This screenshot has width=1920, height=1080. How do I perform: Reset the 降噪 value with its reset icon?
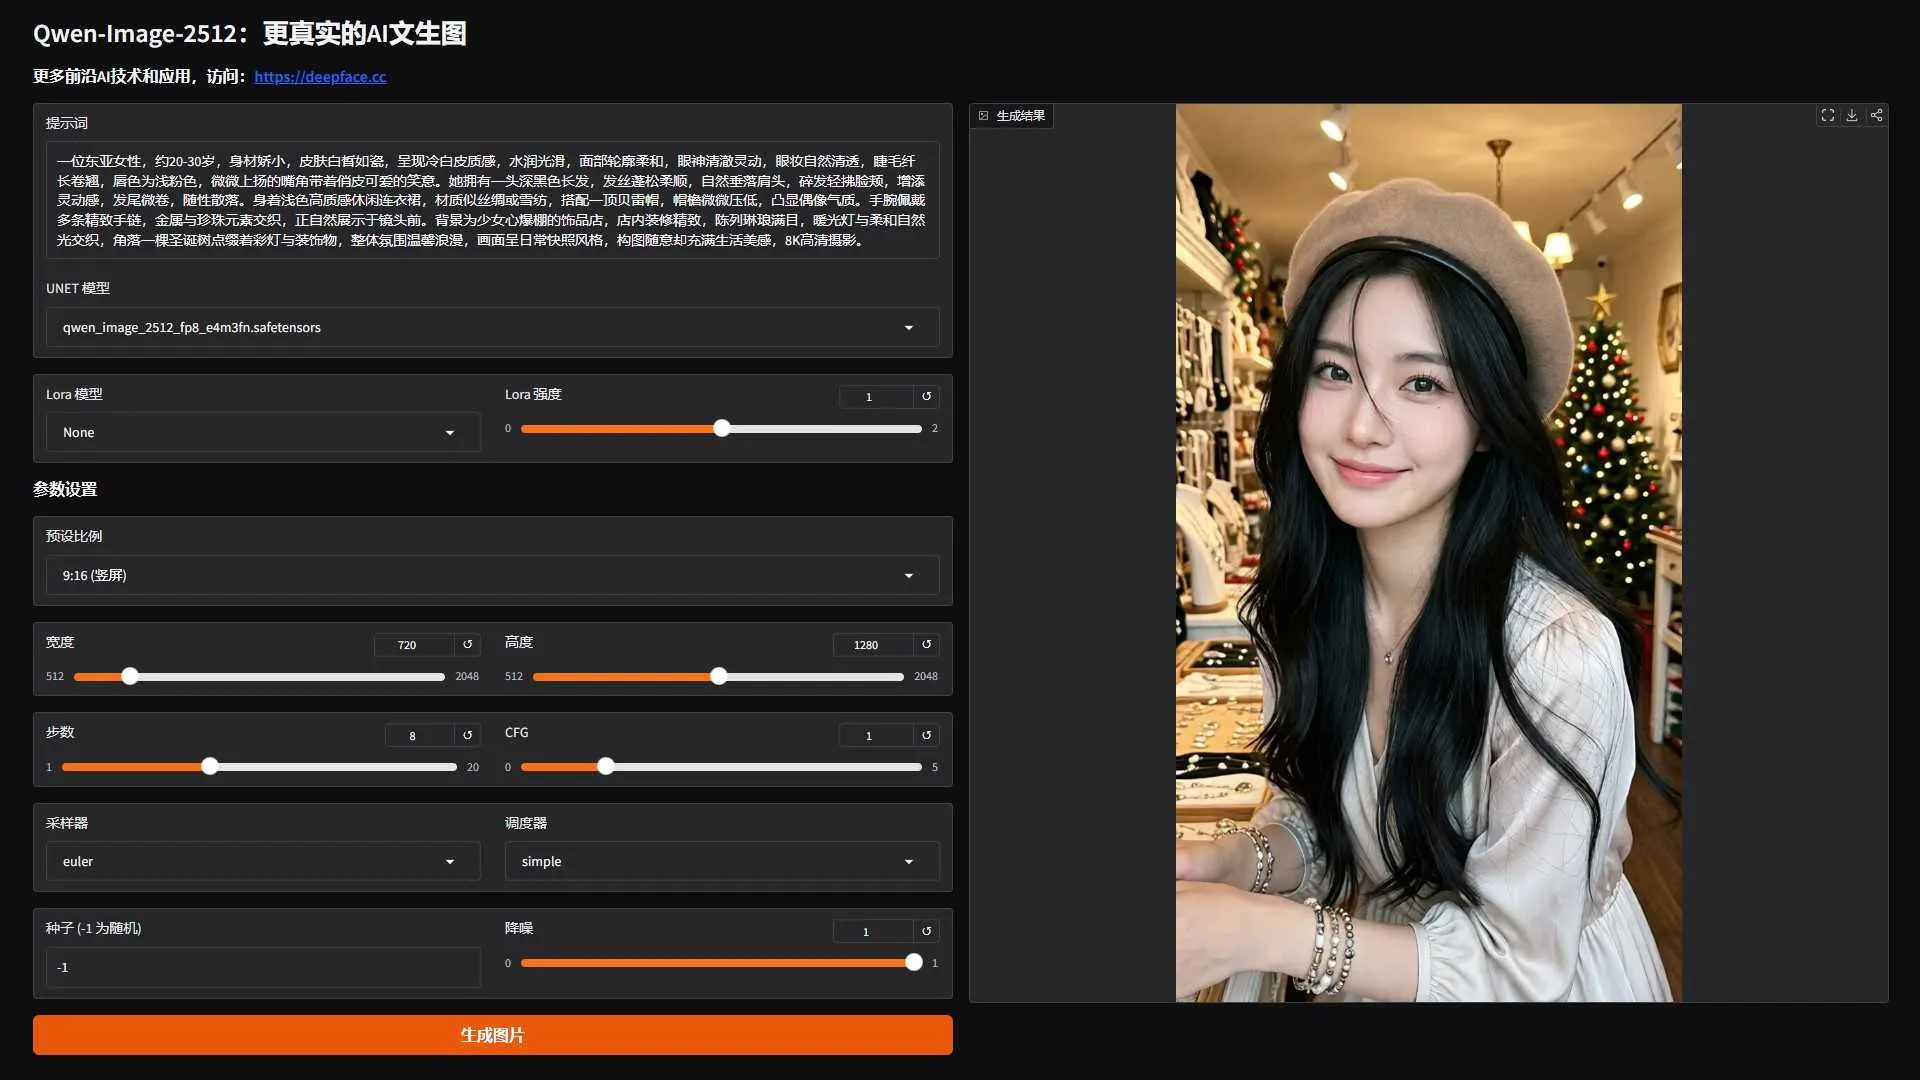[x=926, y=930]
